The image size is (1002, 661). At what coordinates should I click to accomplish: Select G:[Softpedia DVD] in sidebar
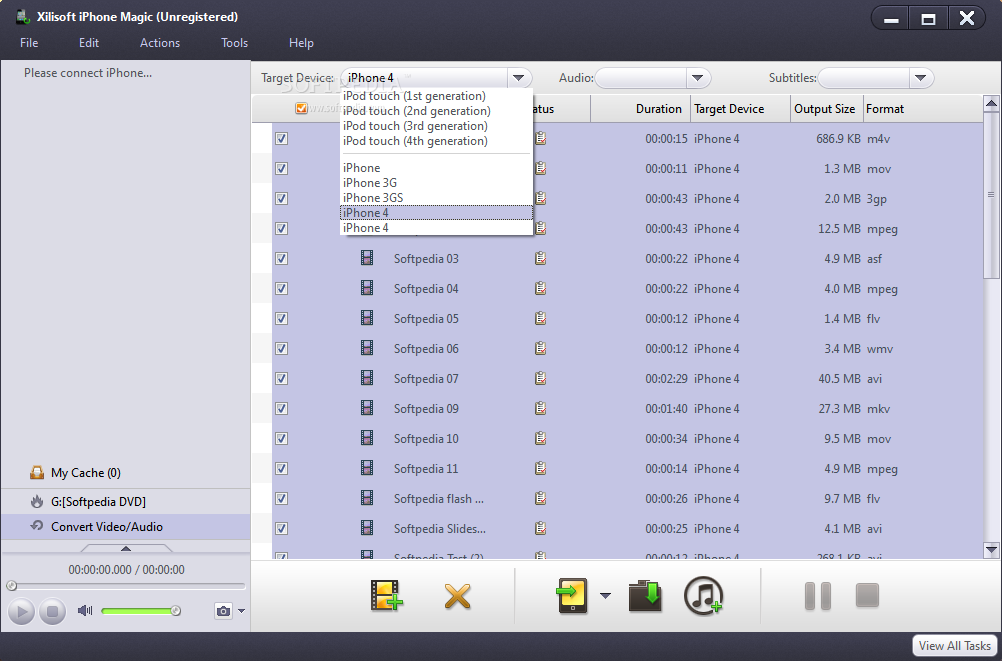point(125,502)
